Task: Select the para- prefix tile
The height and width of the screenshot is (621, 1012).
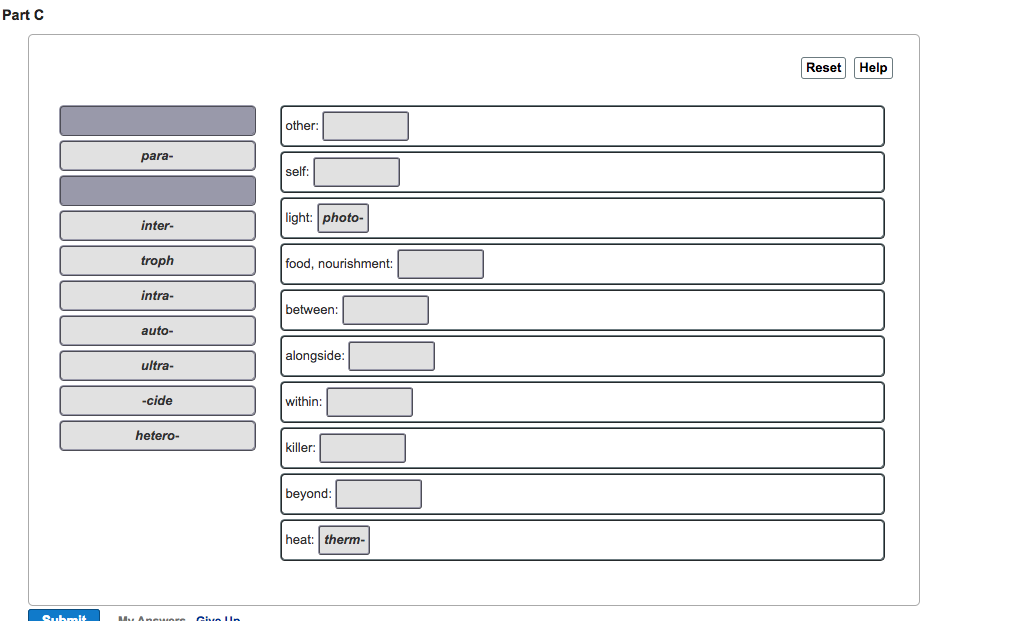Action: [157, 155]
